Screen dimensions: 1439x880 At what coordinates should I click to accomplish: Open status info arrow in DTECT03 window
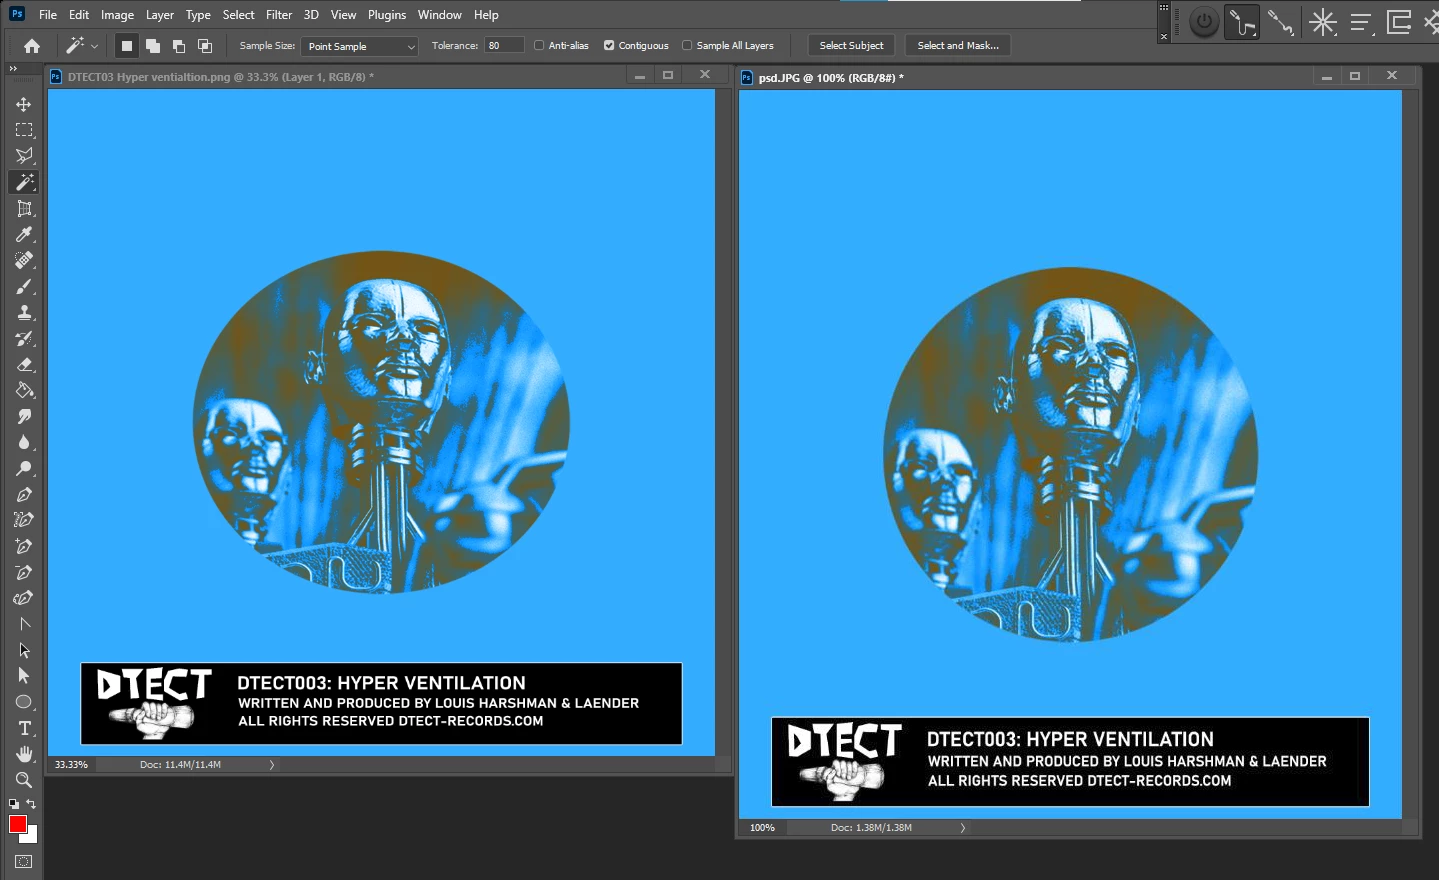coord(272,765)
